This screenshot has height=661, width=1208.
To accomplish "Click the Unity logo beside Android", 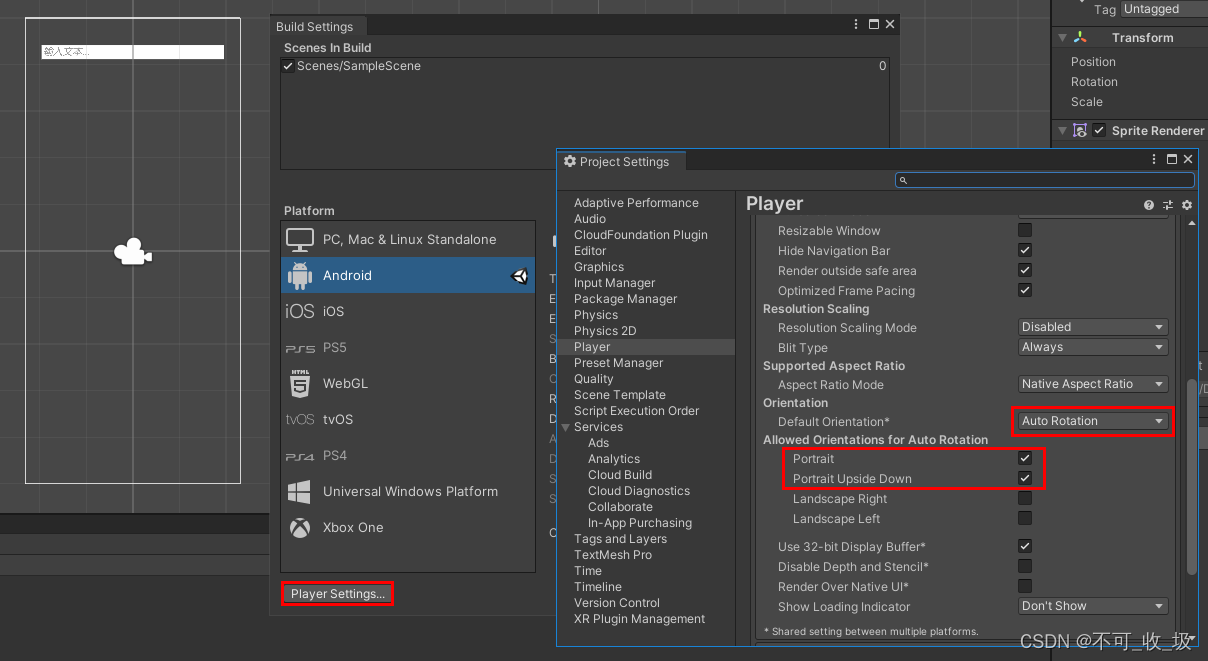I will point(520,276).
